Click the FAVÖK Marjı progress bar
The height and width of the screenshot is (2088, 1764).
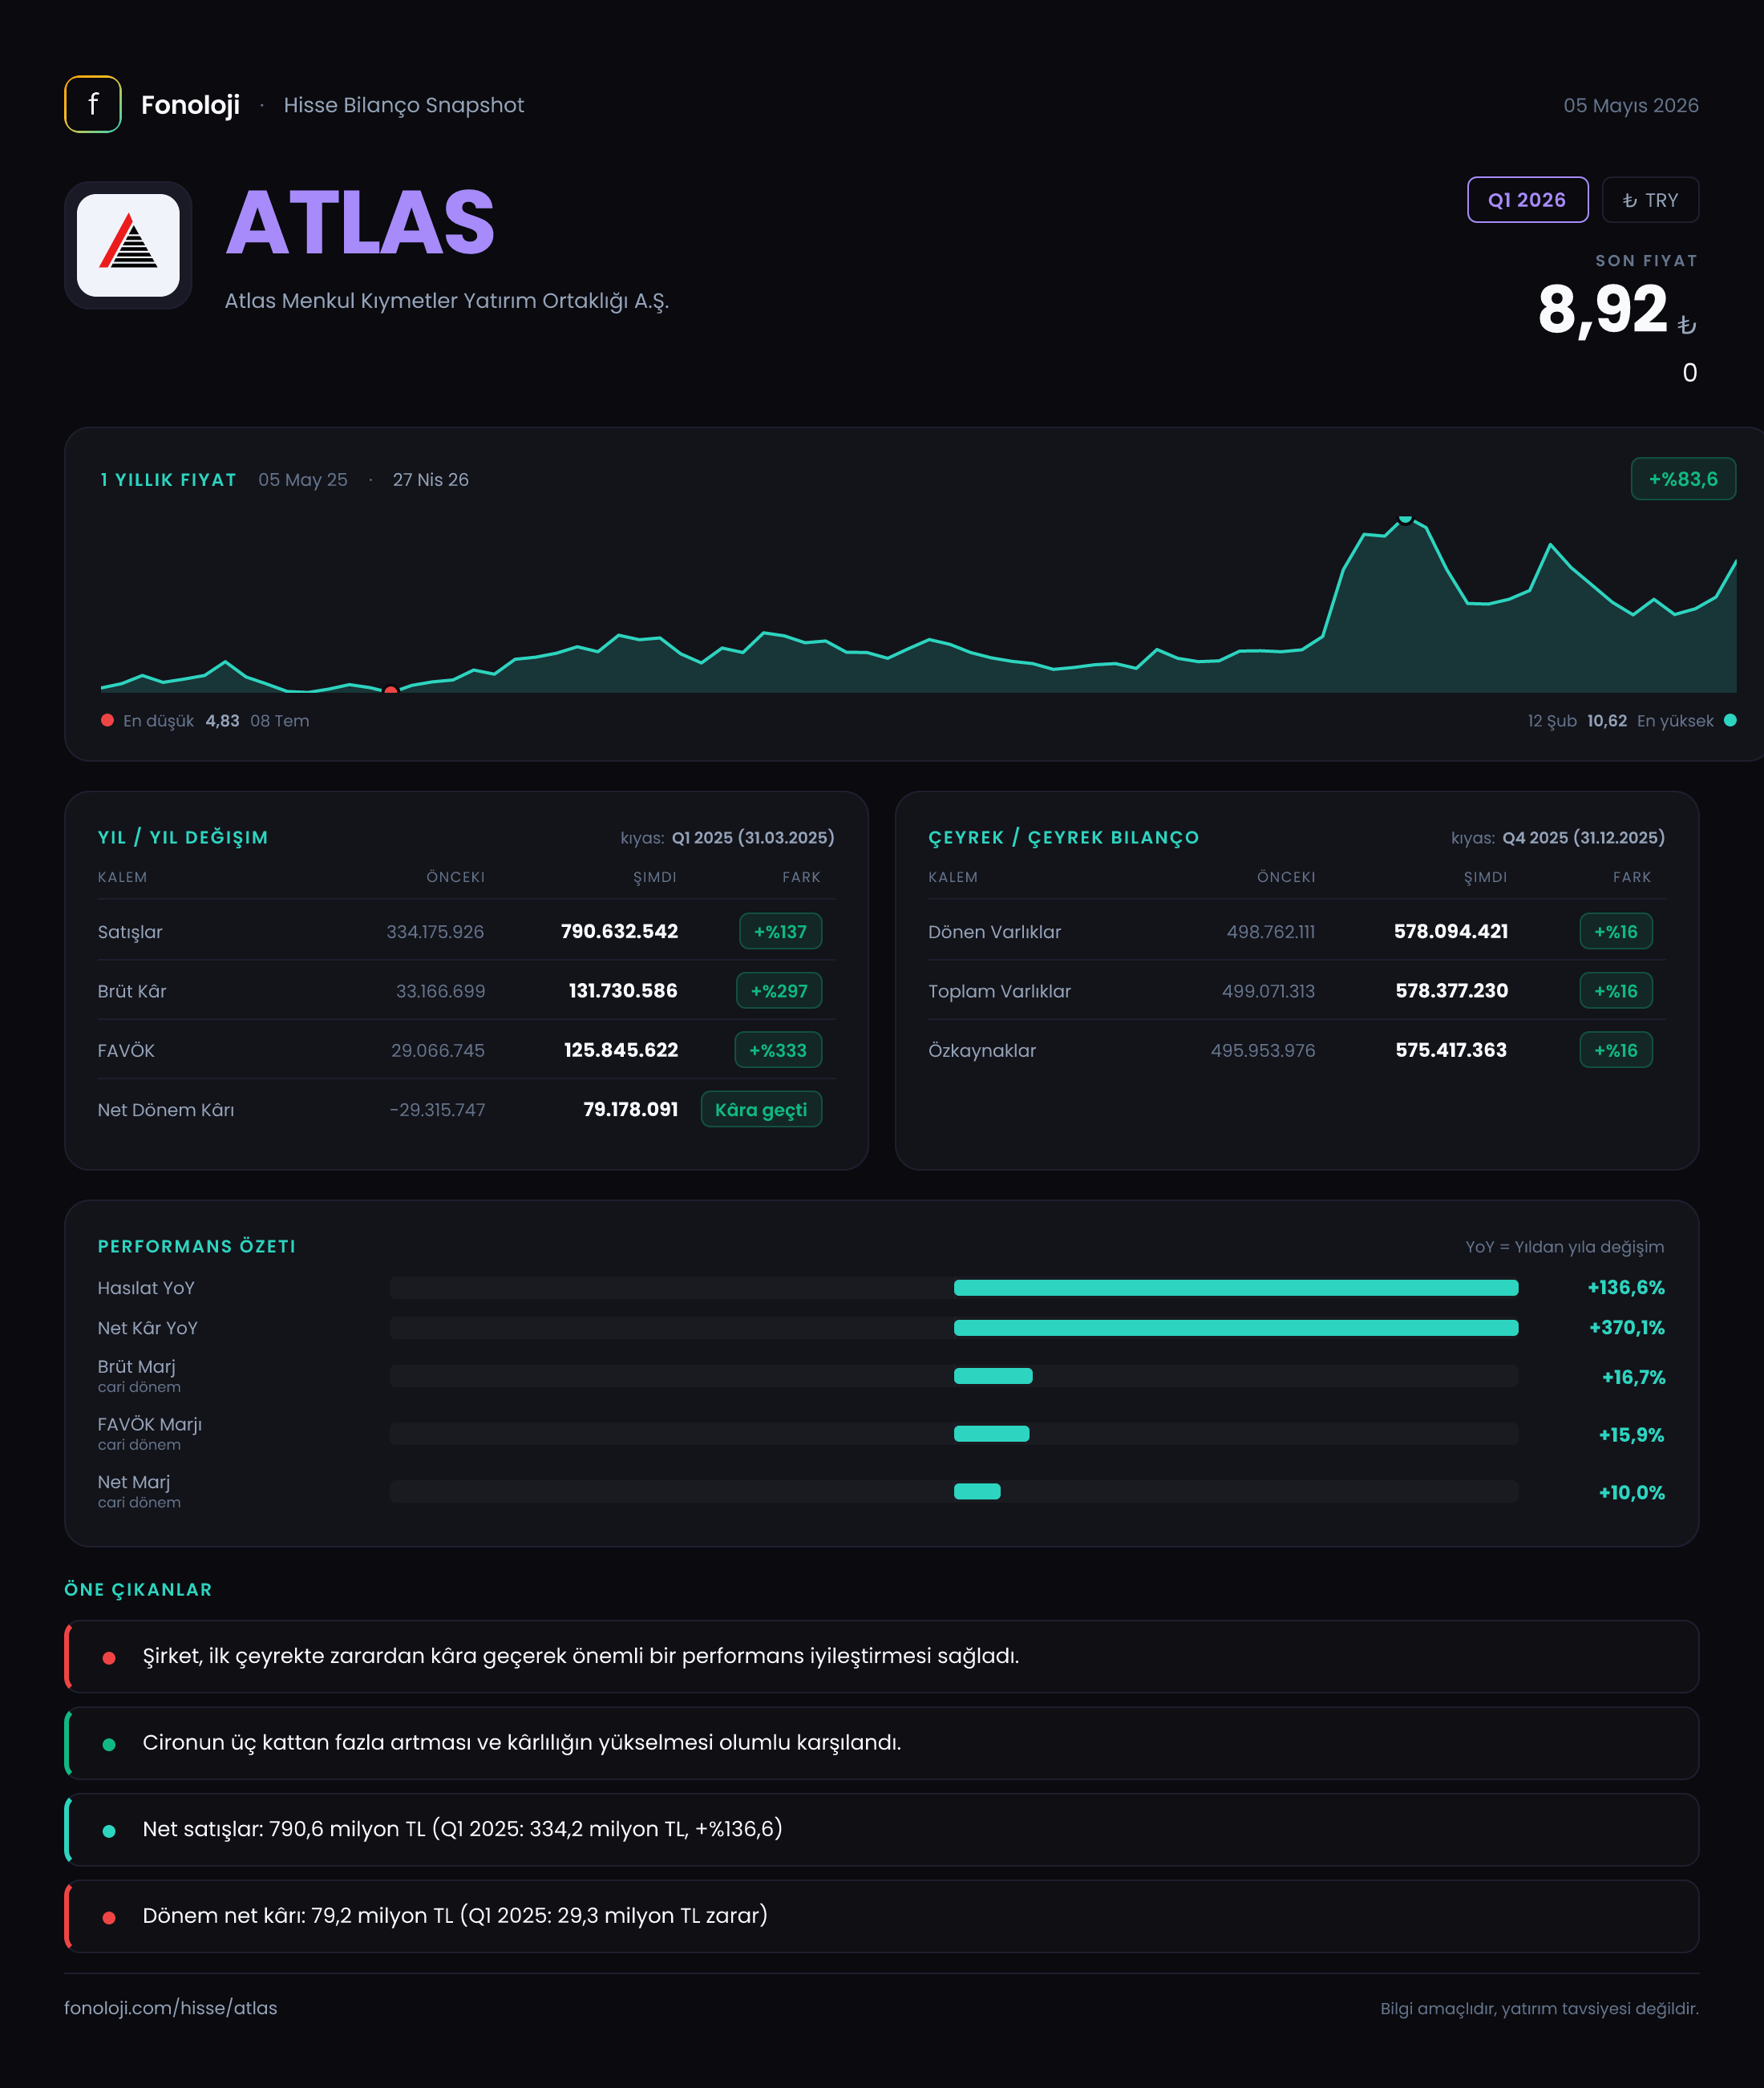point(954,1434)
